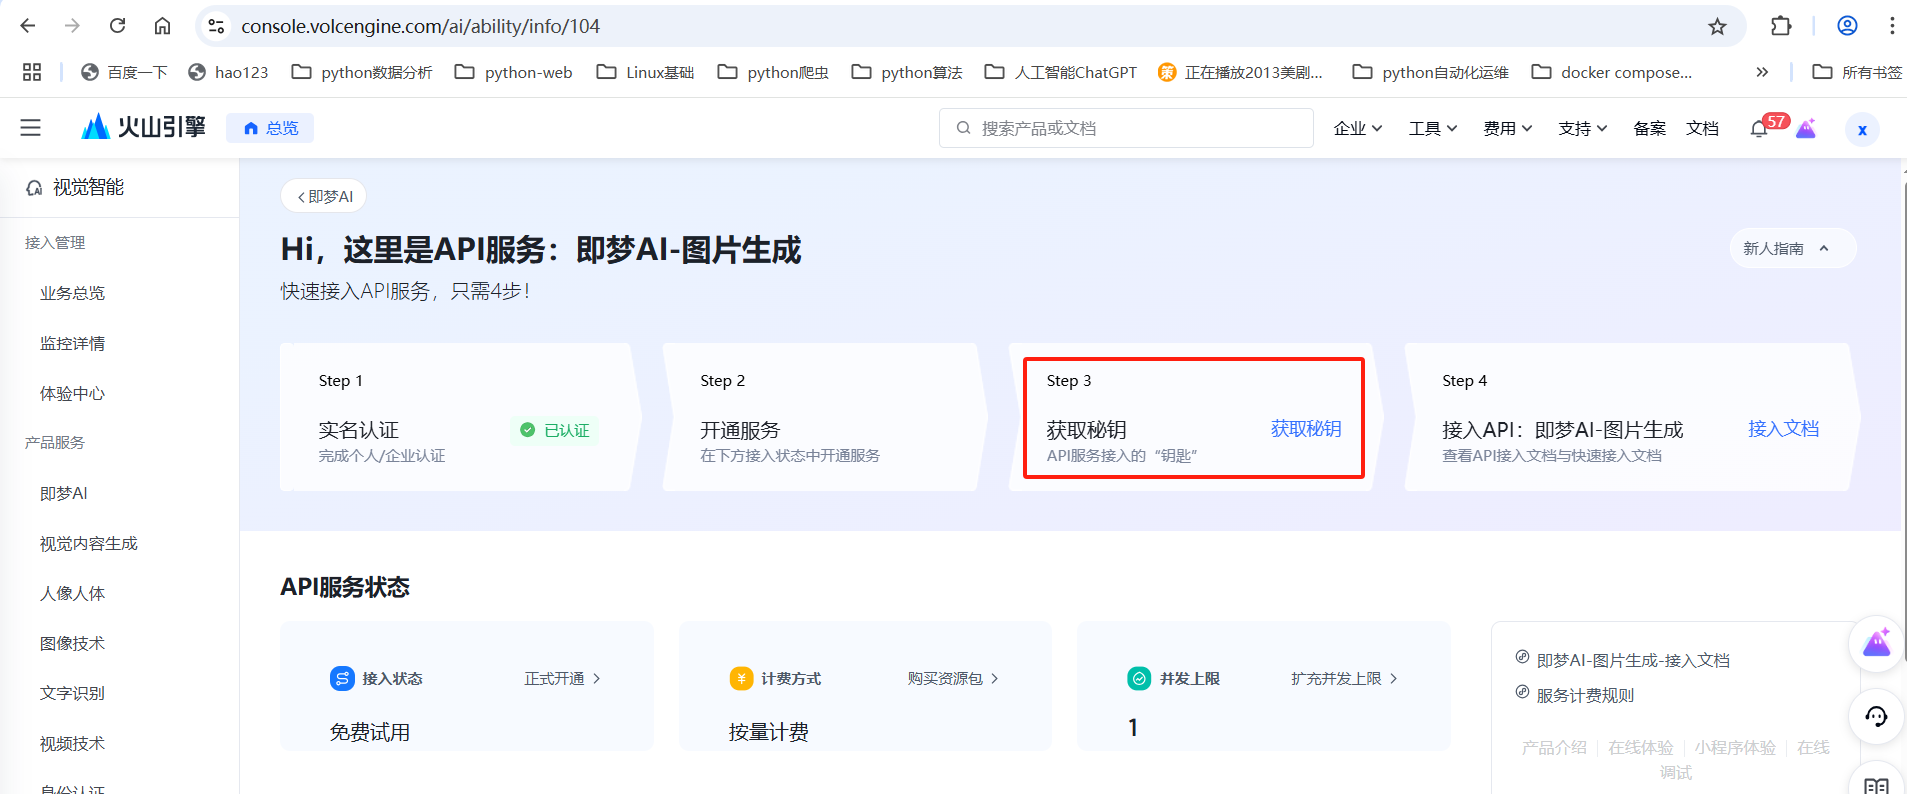Select 人像人体 in the sidebar
This screenshot has height=794, width=1907.
[x=72, y=593]
